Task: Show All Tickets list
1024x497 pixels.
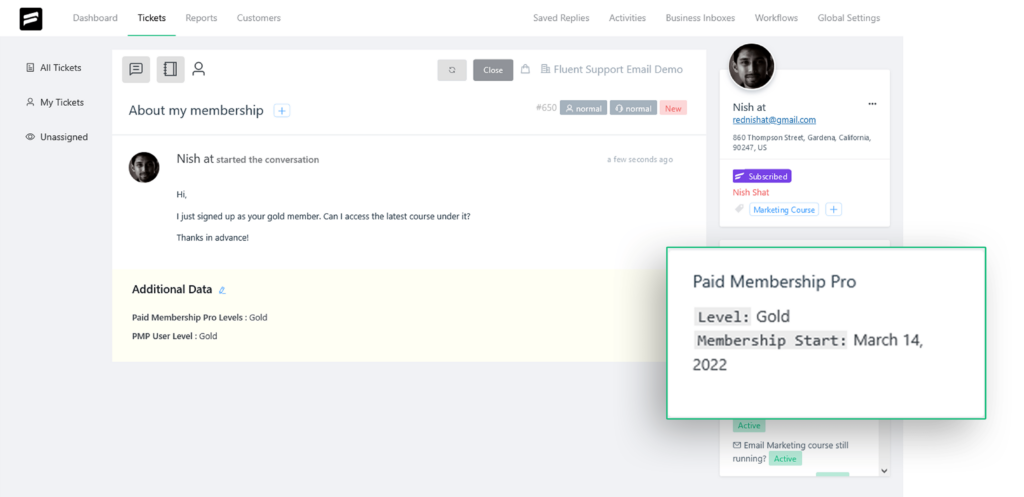Action: (61, 67)
